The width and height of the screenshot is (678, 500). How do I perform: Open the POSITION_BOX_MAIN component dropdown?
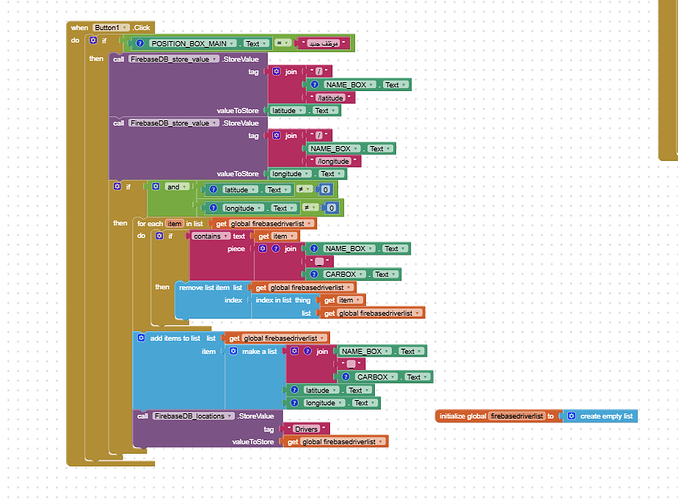[230, 44]
